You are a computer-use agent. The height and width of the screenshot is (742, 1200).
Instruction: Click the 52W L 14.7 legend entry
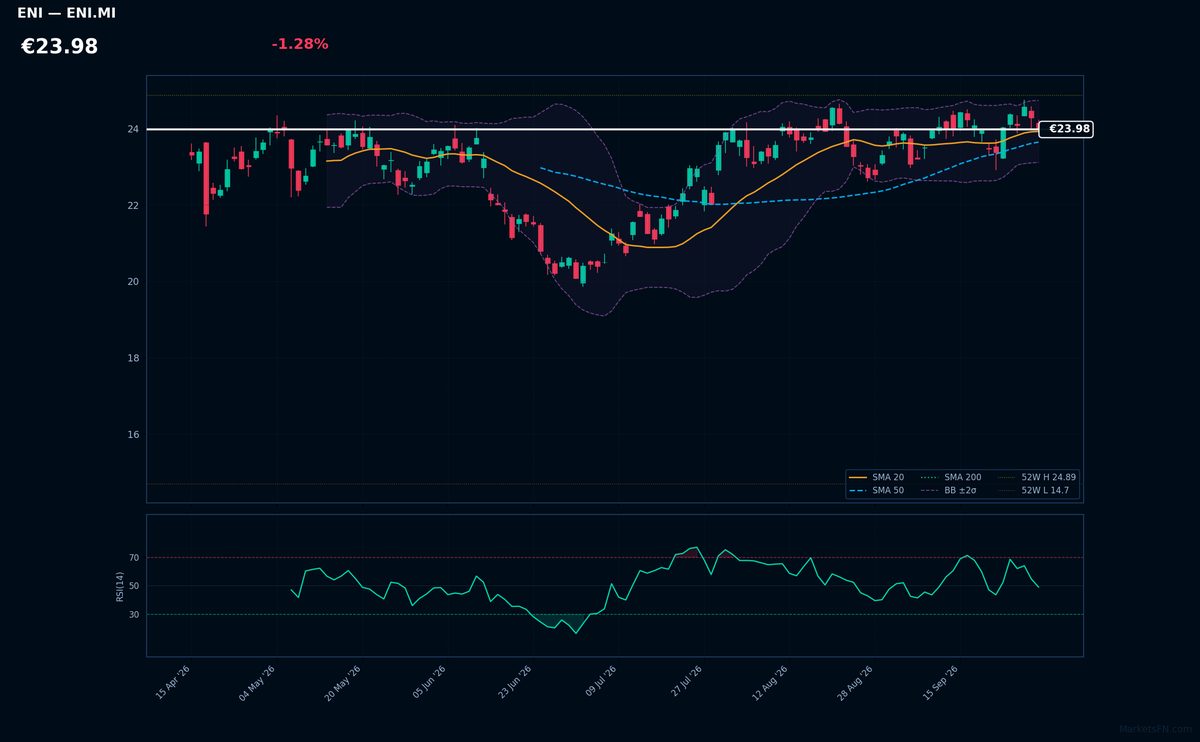pos(1034,491)
